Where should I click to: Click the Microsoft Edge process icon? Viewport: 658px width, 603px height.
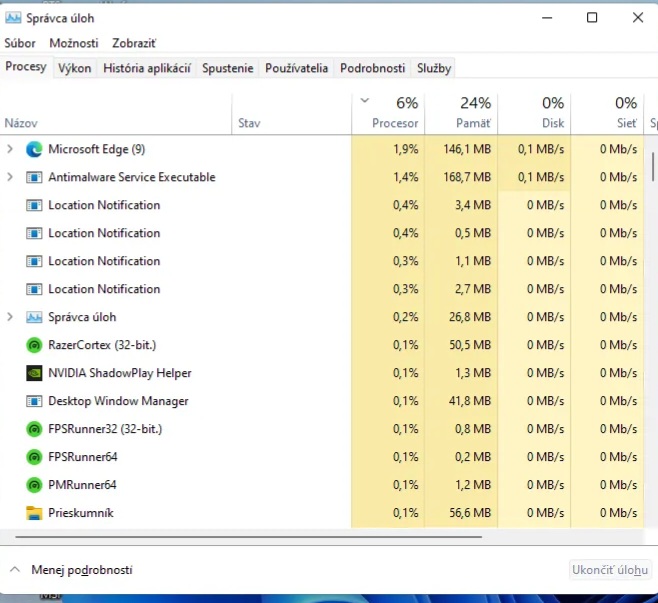coord(34,149)
